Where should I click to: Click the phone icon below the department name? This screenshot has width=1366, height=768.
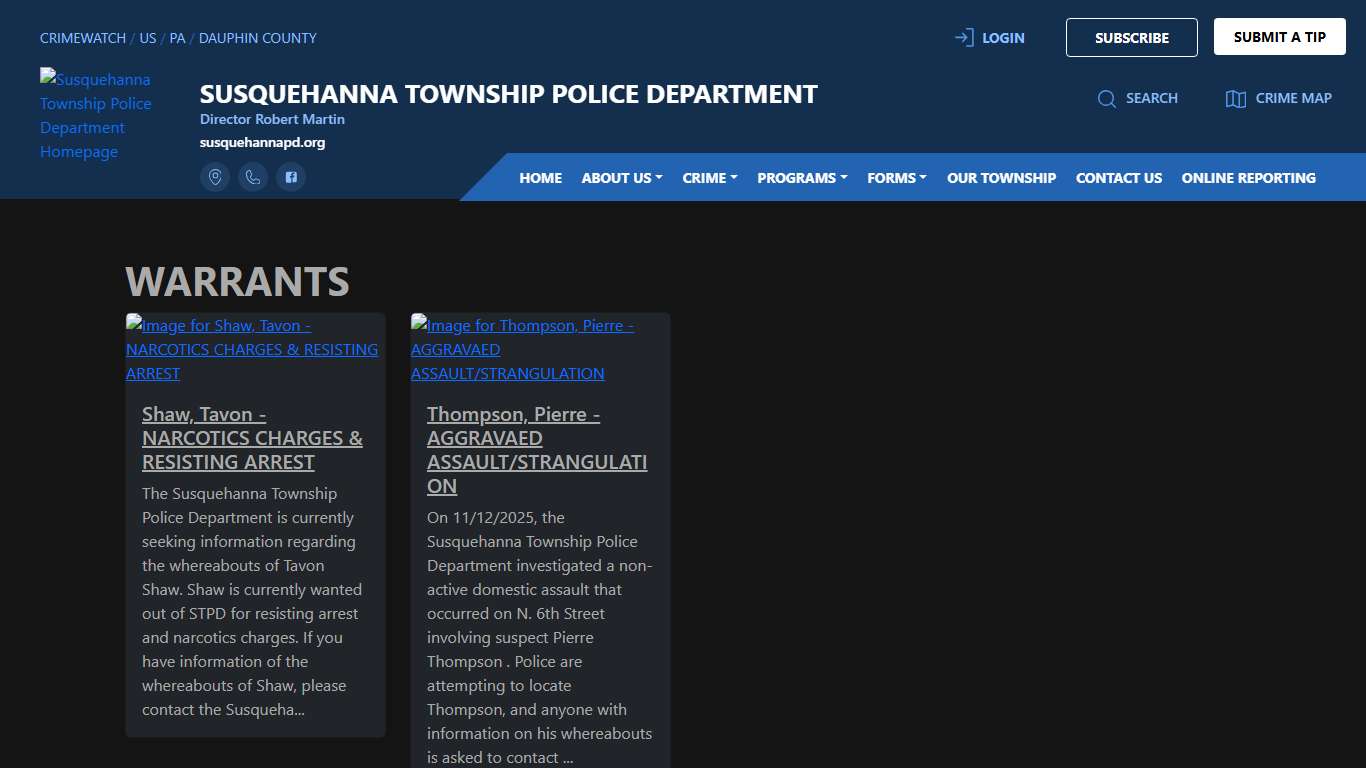pyautogui.click(x=253, y=176)
